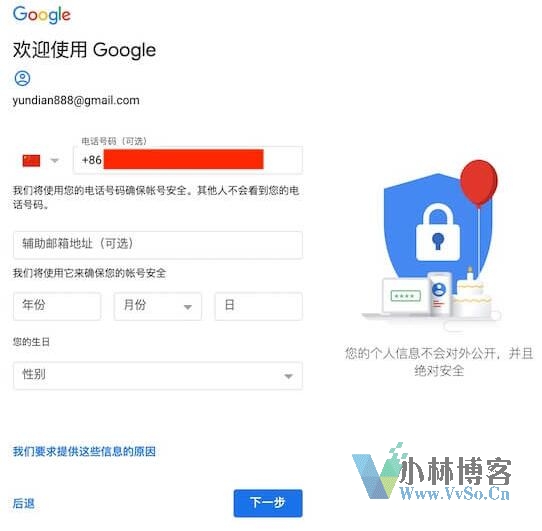Expand the 月份 month dropdown

[158, 306]
